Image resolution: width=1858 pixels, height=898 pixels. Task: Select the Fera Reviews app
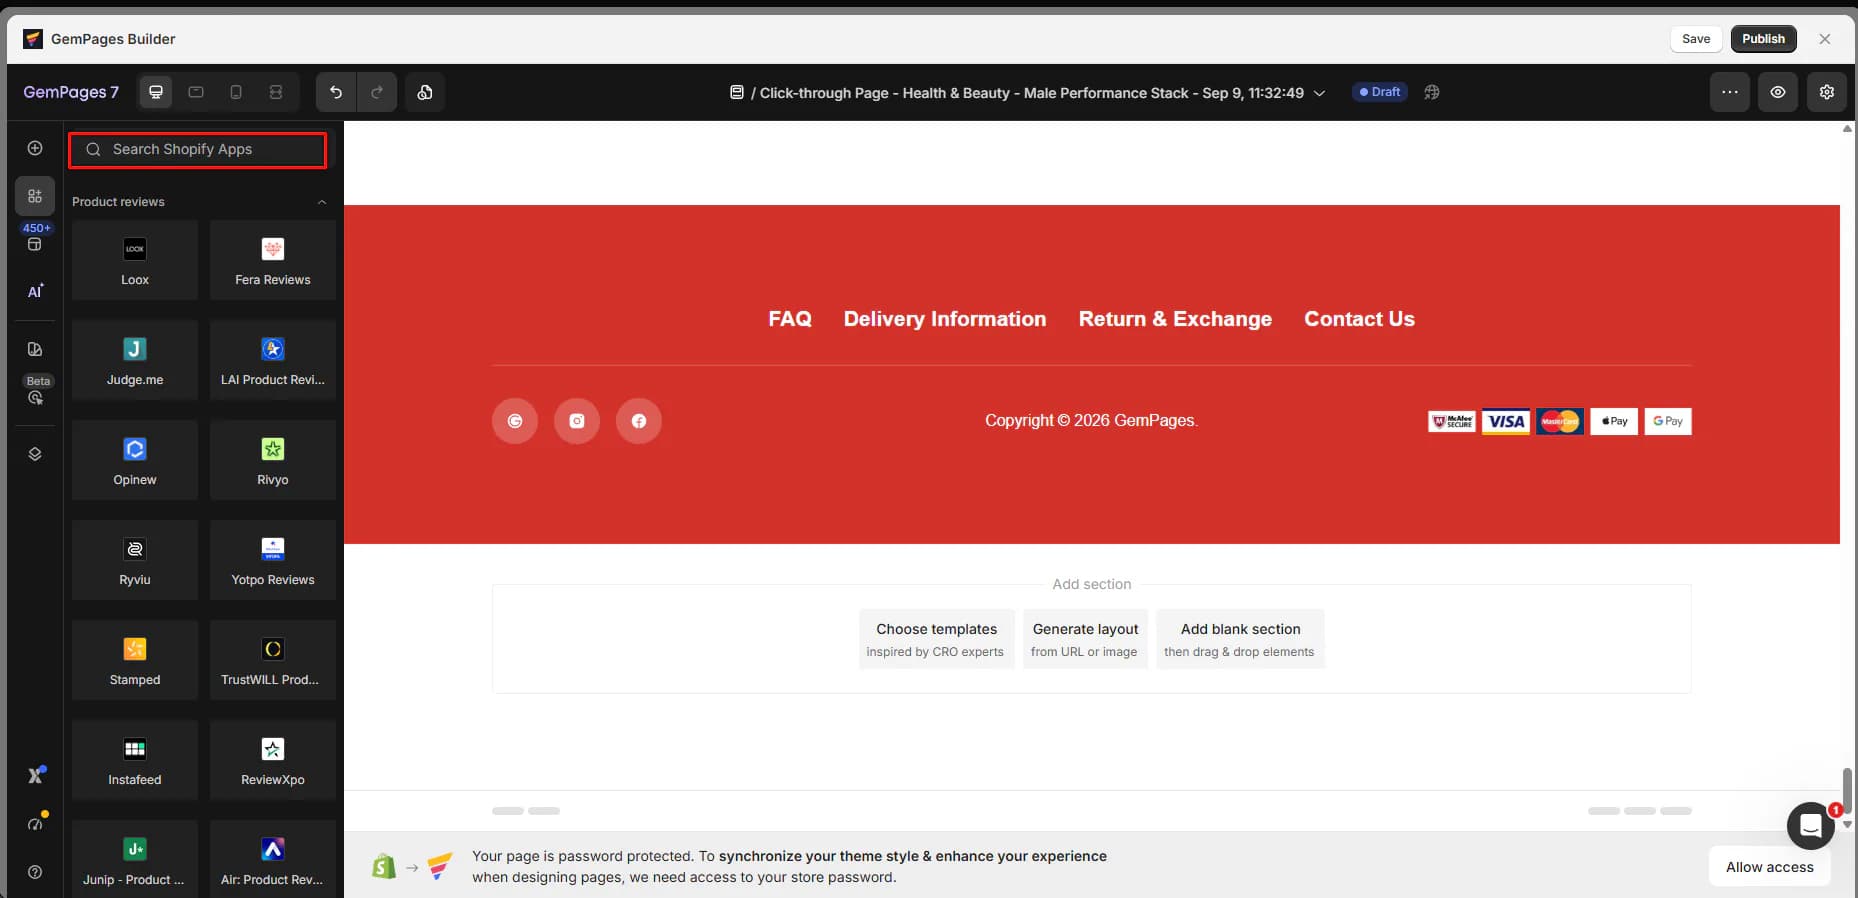273,260
